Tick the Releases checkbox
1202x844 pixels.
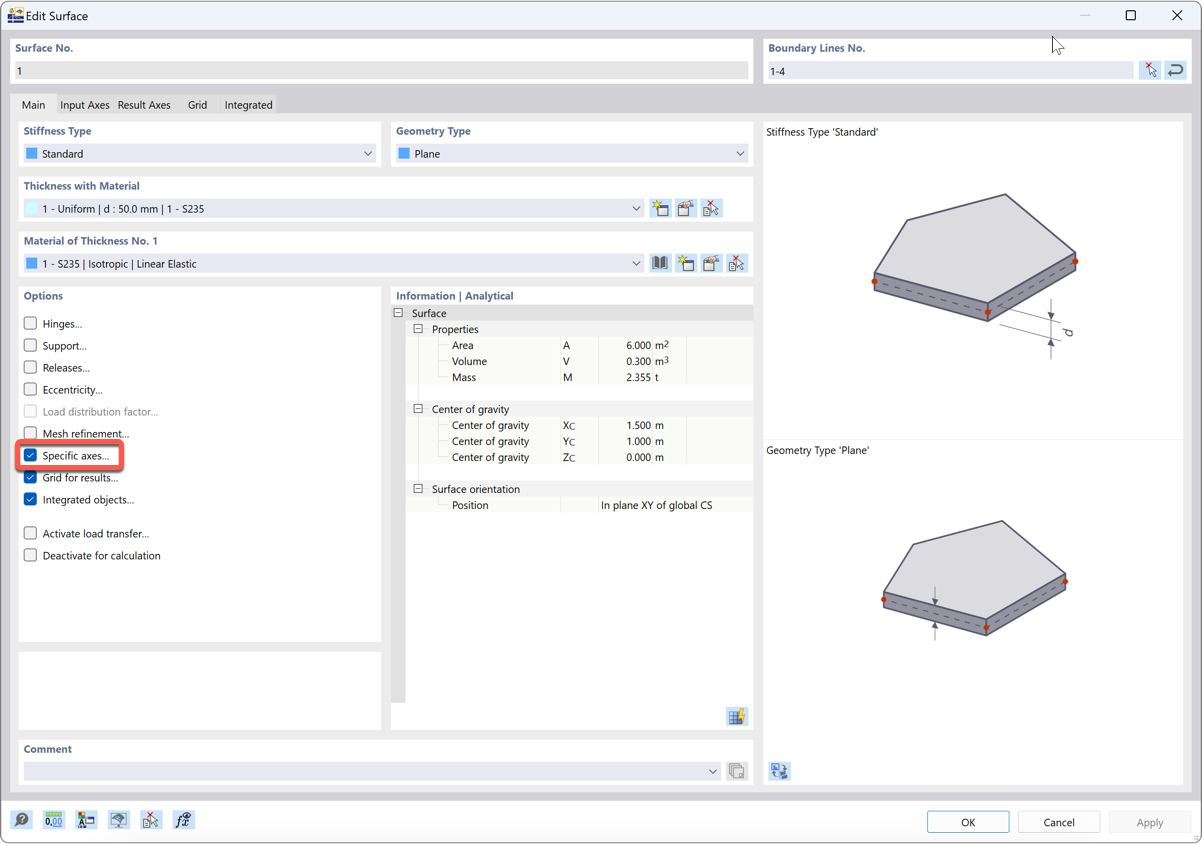click(x=30, y=367)
